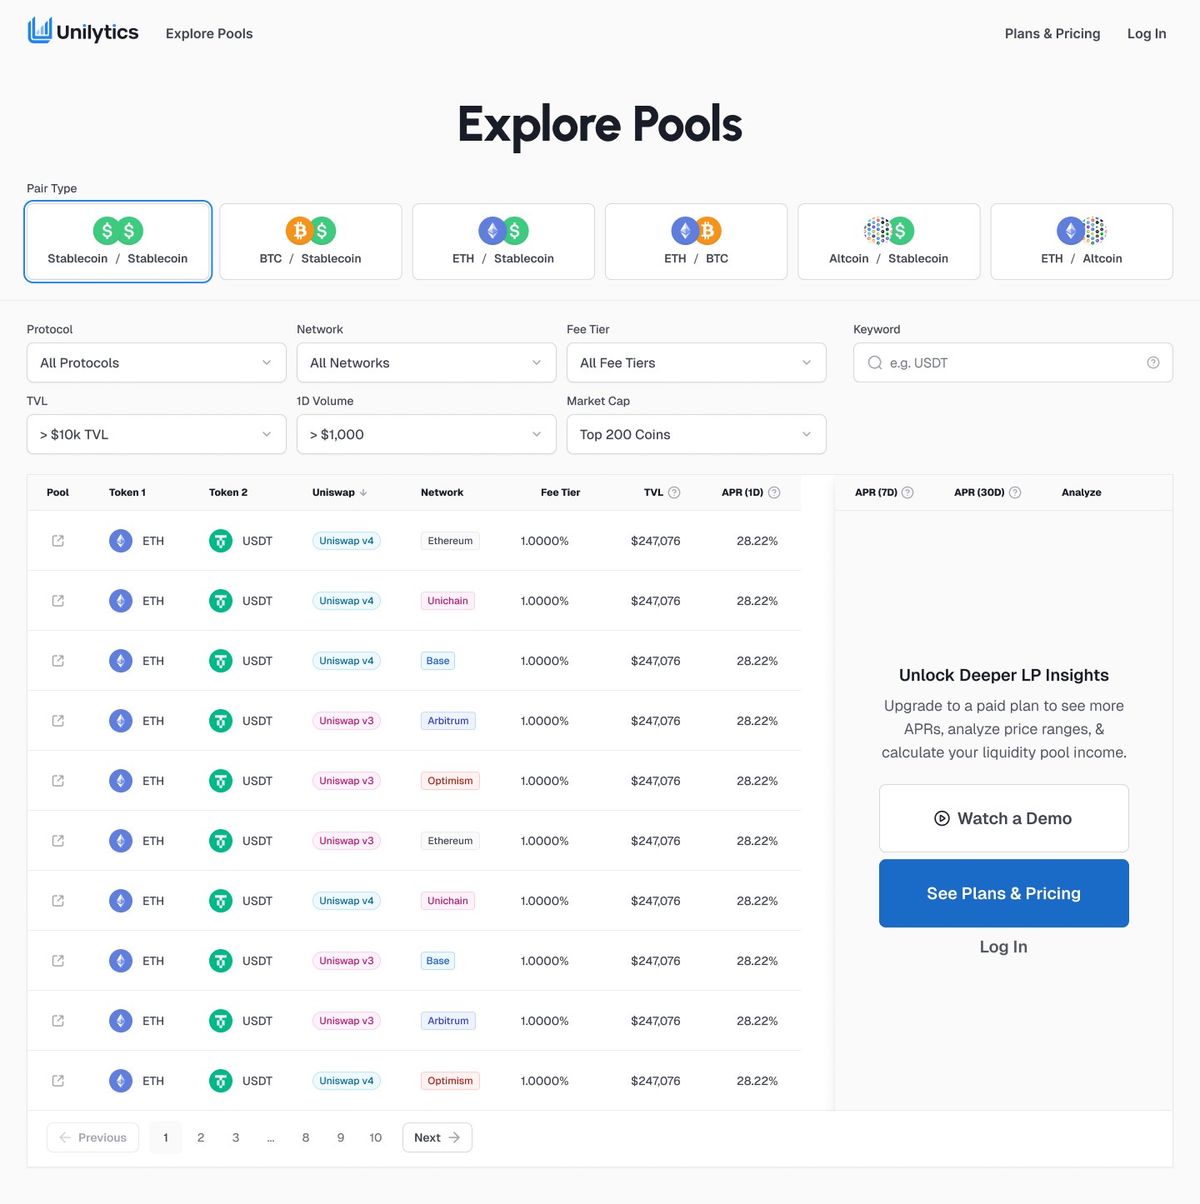Screen dimensions: 1200x1204
Task: Click the Unilytics logo
Action: (83, 32)
